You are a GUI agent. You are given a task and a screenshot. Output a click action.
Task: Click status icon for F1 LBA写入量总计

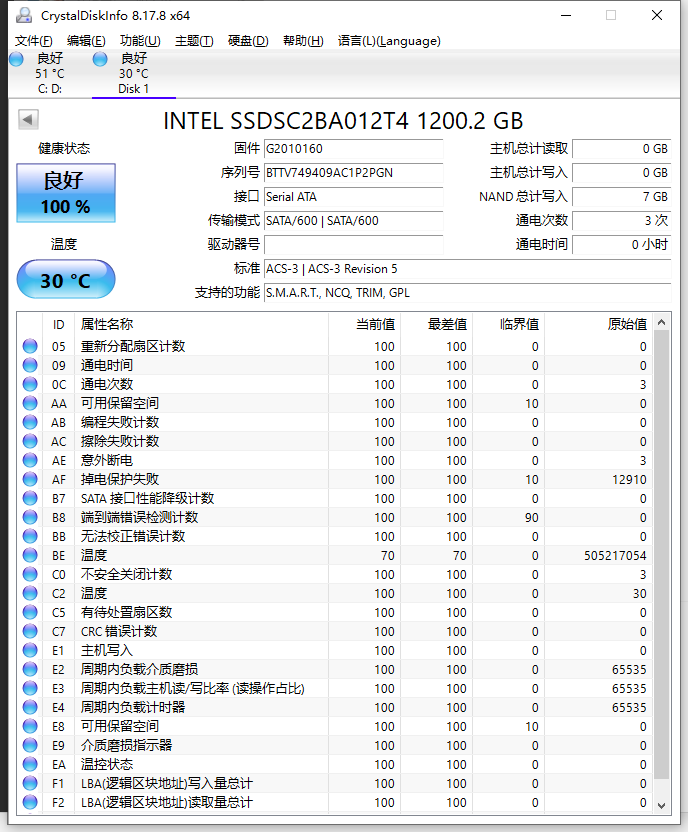[x=30, y=783]
